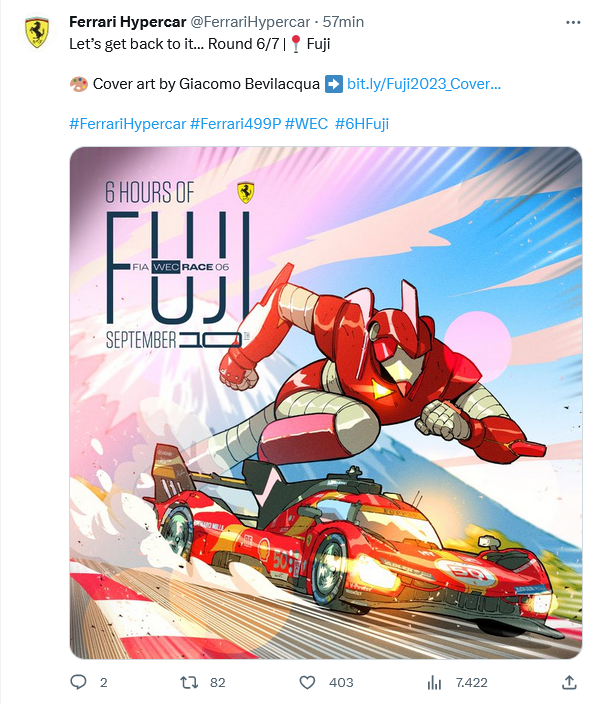Viewport: 598px width, 704px height.
Task: Open the 57min timestamp link
Action: (343, 22)
